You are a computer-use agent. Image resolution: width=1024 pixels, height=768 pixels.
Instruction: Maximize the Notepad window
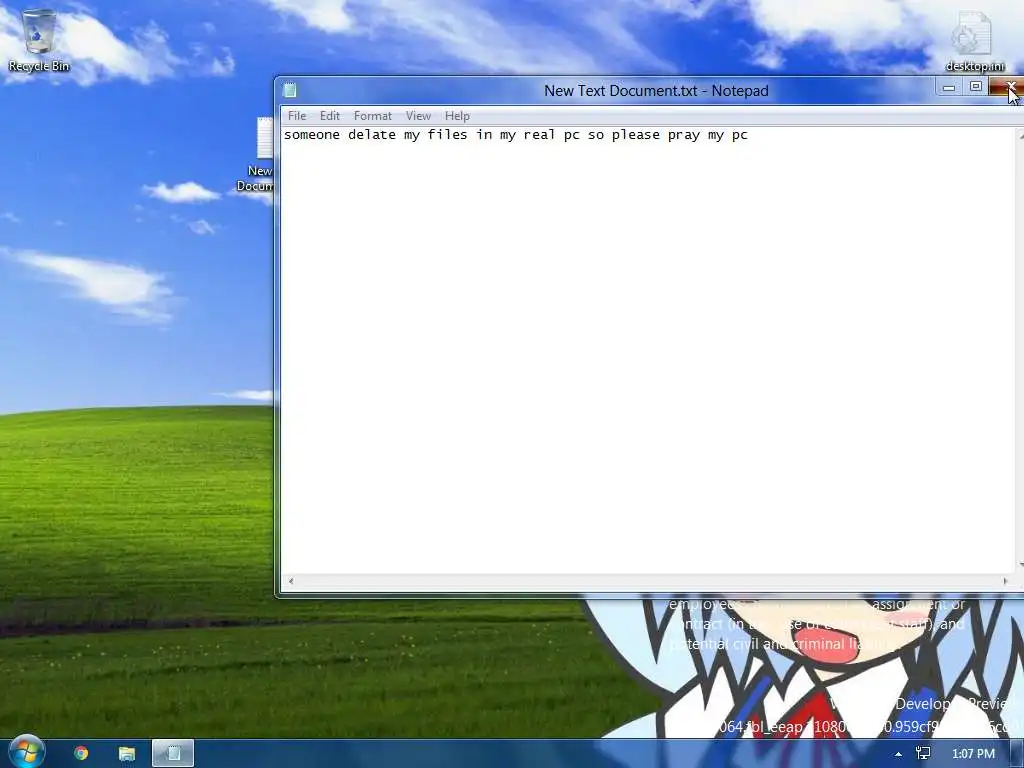976,87
